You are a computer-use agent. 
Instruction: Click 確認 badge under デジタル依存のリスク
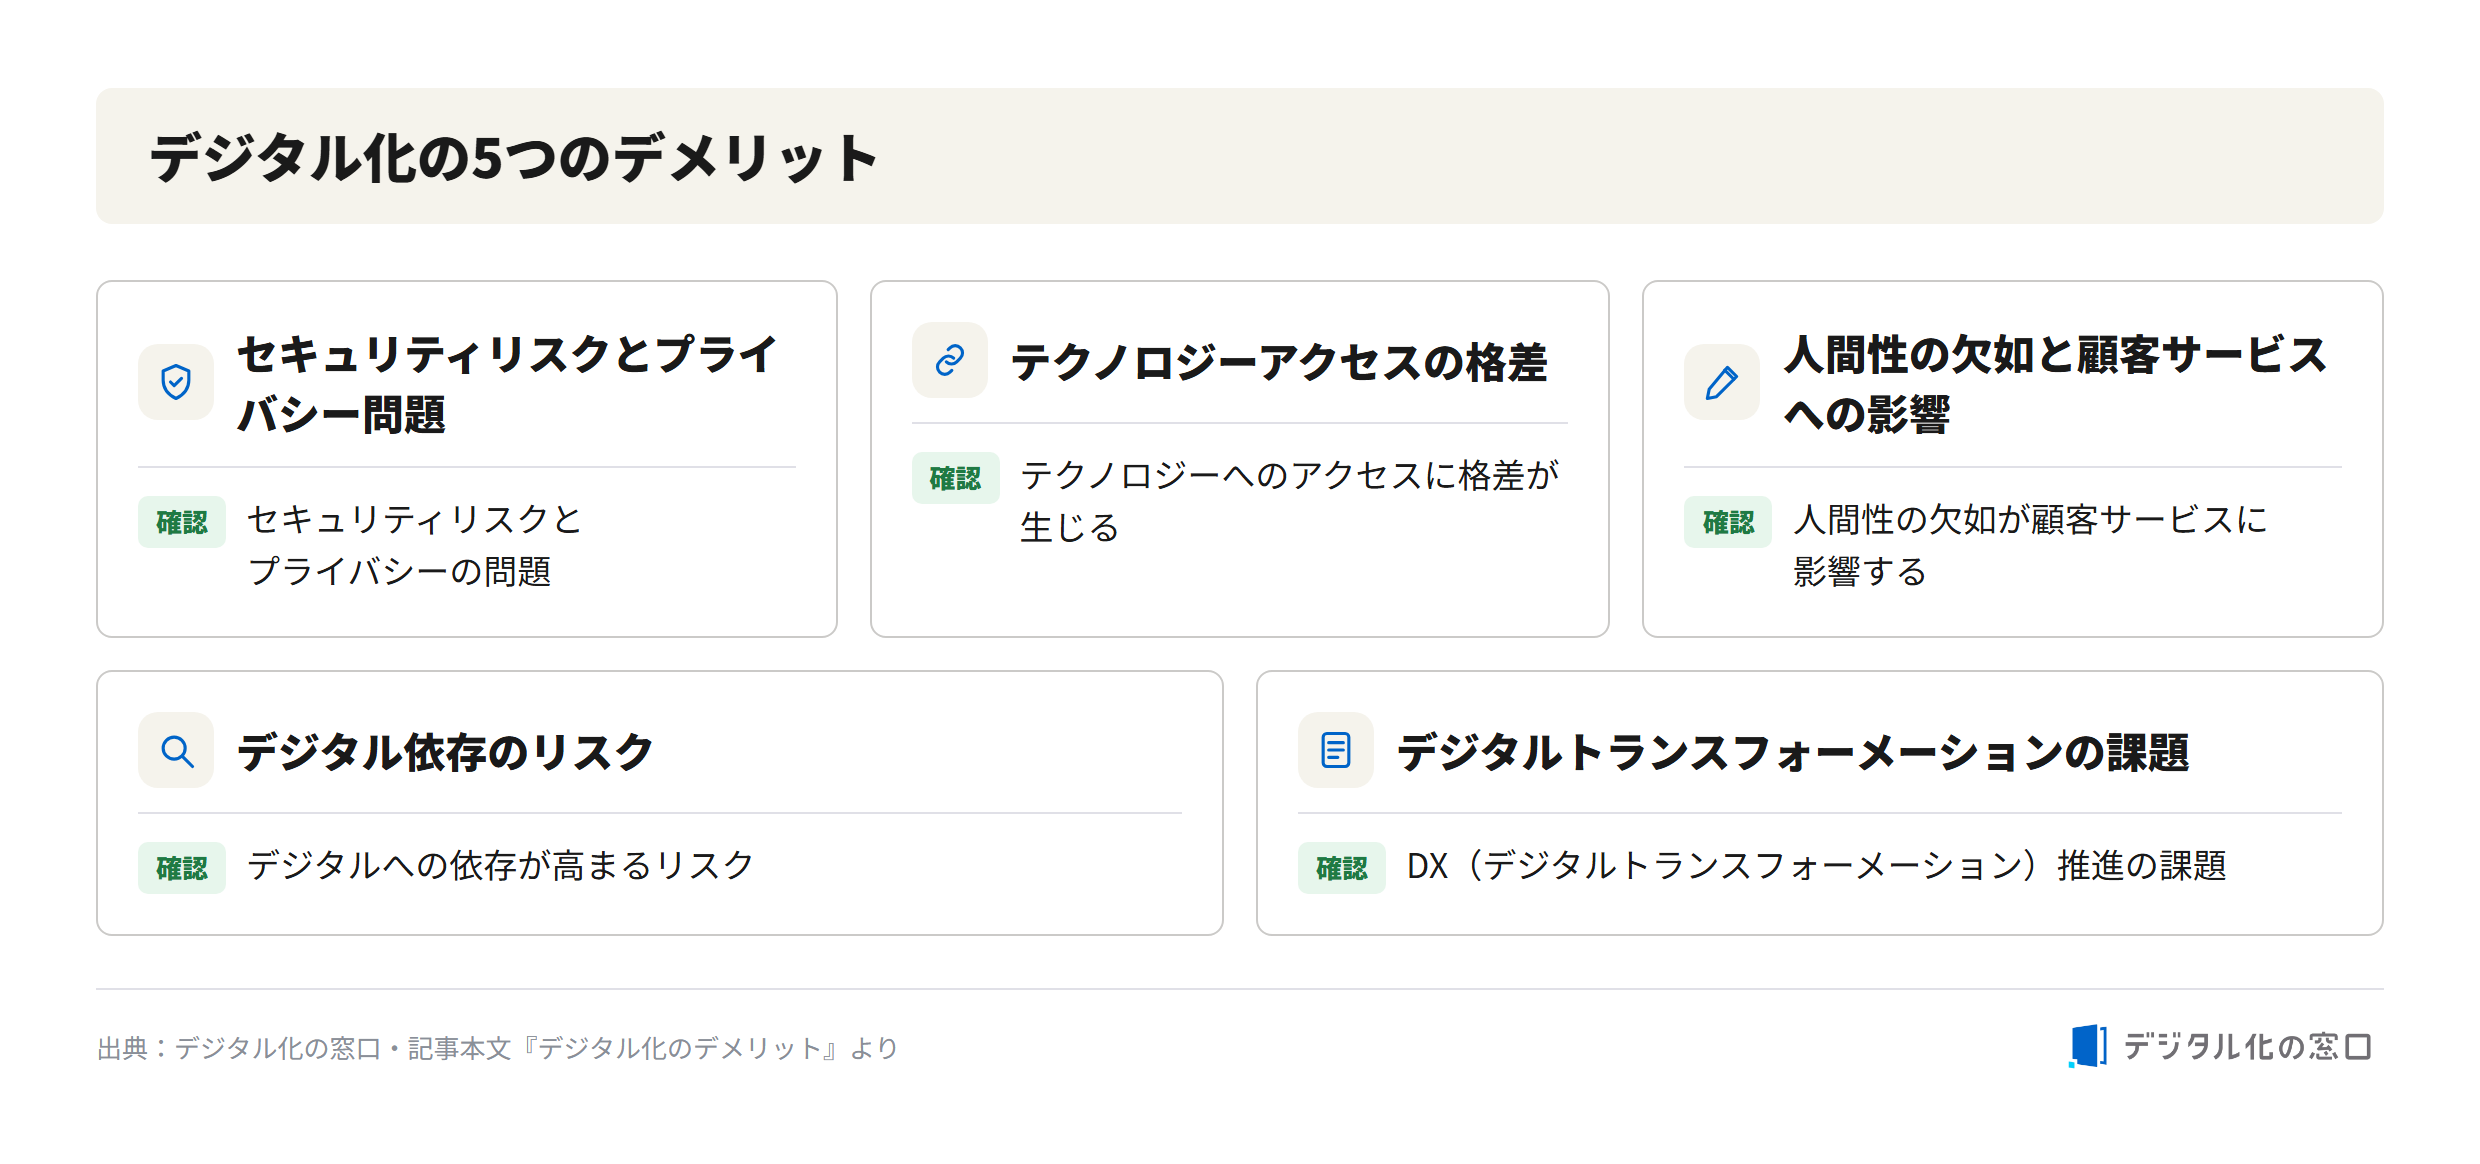coord(182,868)
